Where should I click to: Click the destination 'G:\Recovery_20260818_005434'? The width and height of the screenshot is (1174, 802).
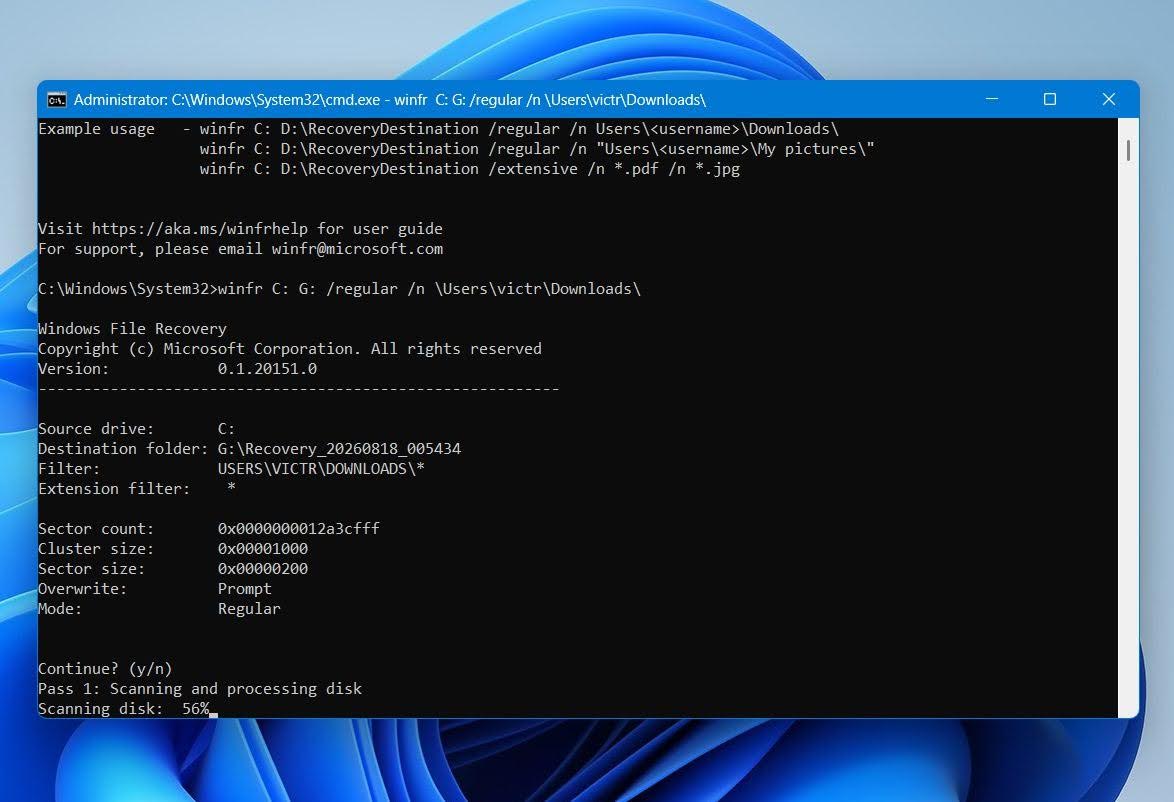pos(339,449)
